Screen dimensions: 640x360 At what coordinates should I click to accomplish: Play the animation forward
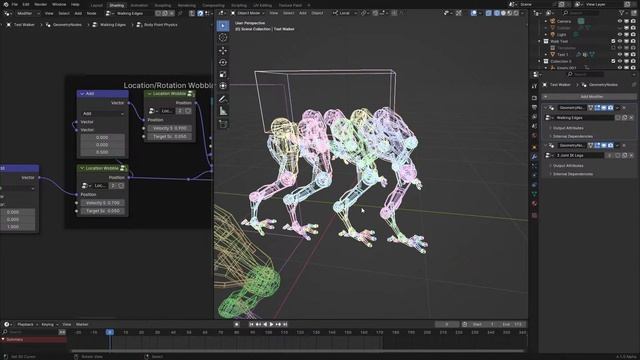(x=272, y=324)
